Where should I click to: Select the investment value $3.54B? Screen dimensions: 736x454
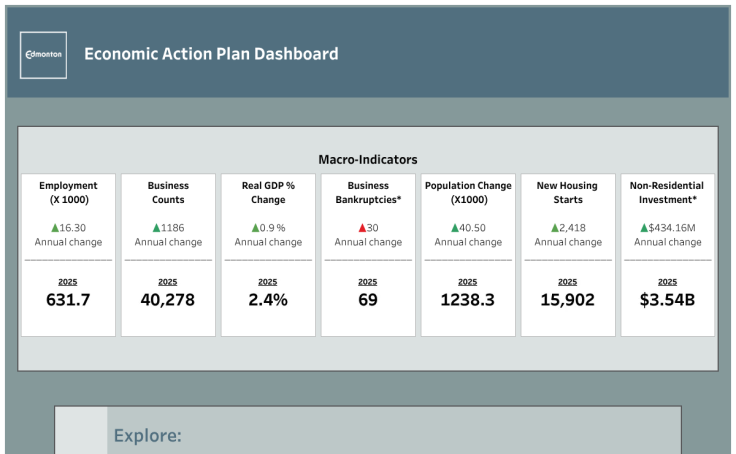667,300
